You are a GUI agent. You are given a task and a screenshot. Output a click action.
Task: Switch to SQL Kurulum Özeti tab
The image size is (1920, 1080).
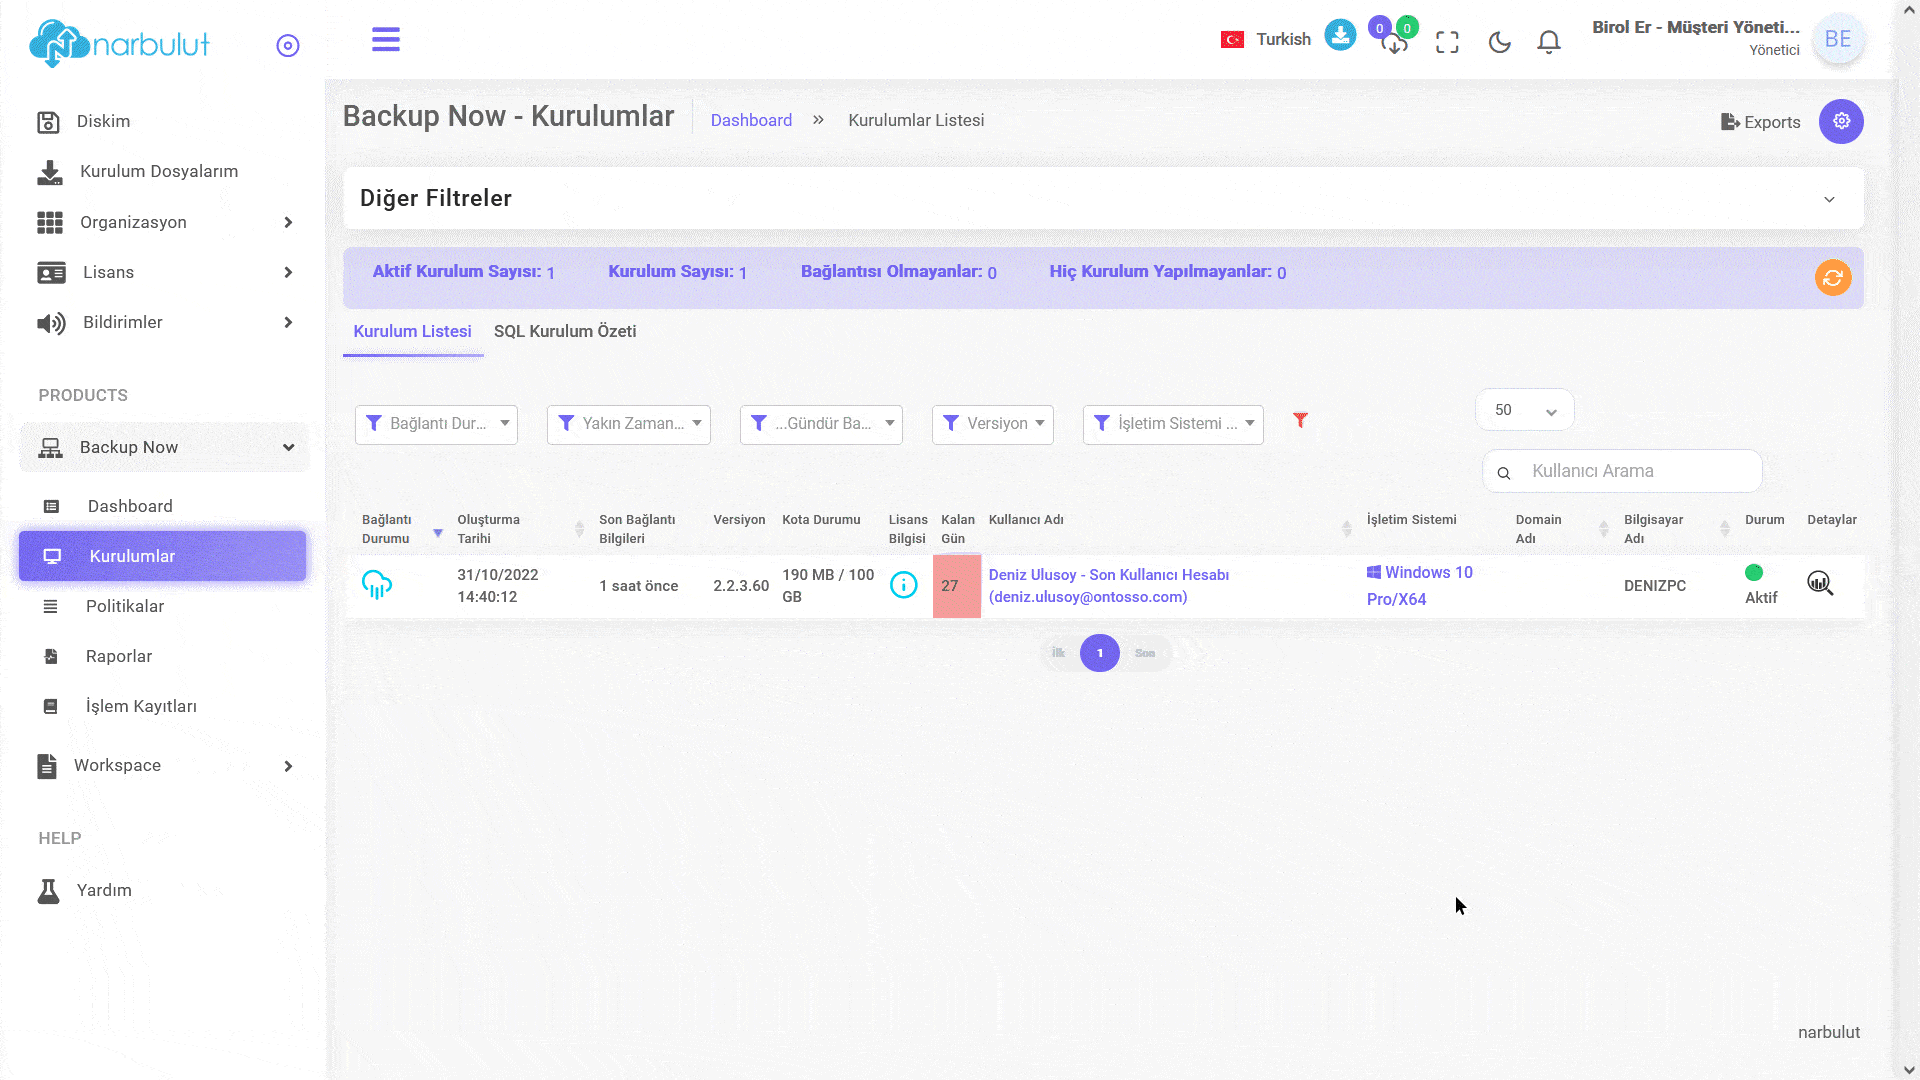pos(565,332)
